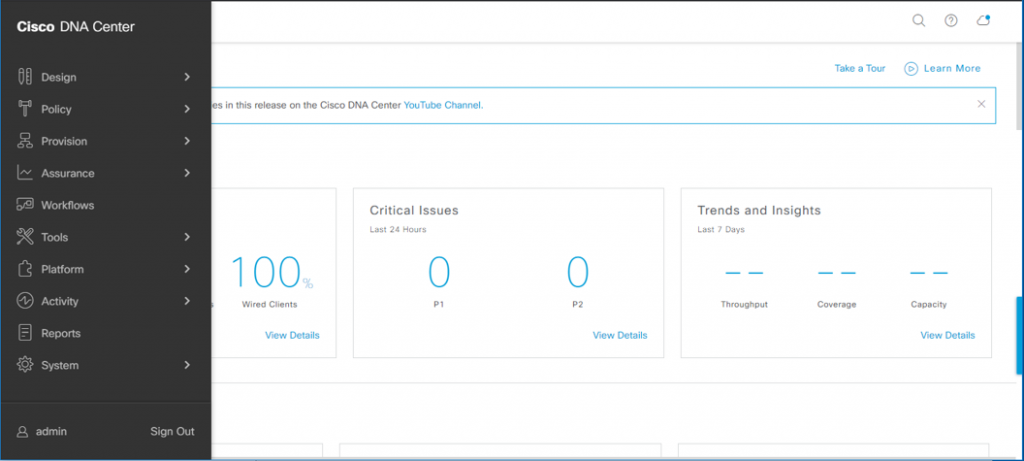Click the Capacity trend value
The width and height of the screenshot is (1024, 461).
pos(929,273)
